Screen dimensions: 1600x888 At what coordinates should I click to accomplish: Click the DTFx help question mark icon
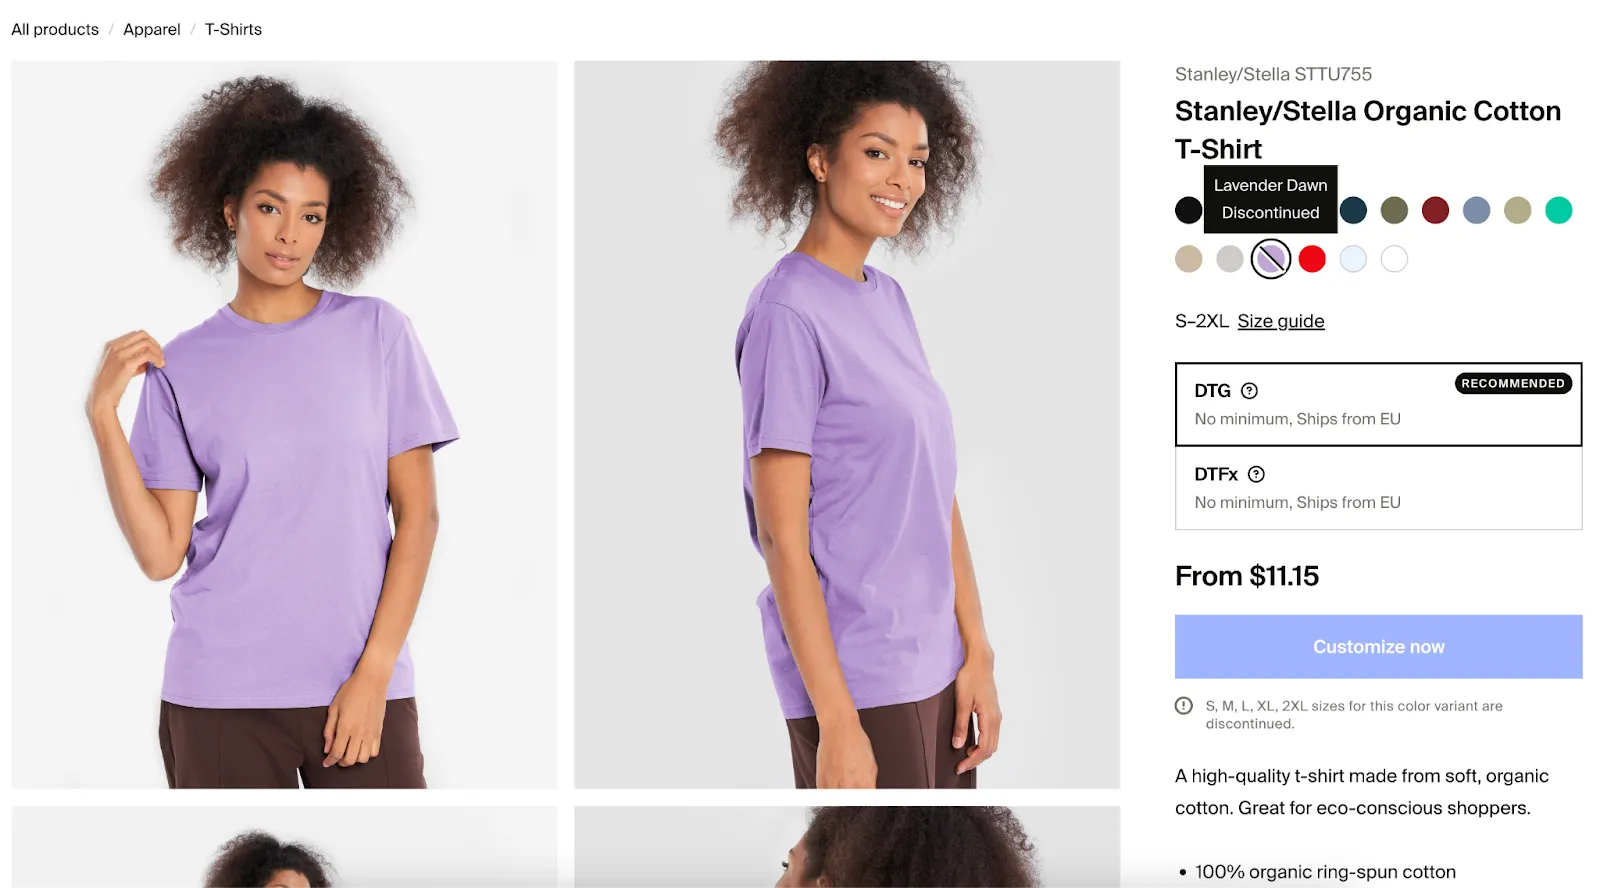tap(1257, 474)
